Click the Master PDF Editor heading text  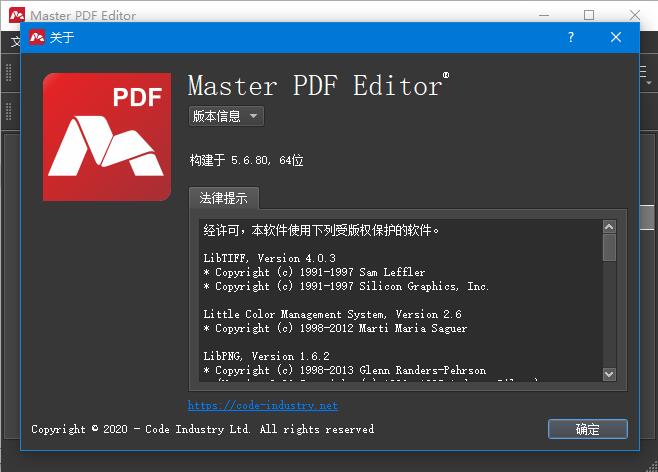(318, 85)
